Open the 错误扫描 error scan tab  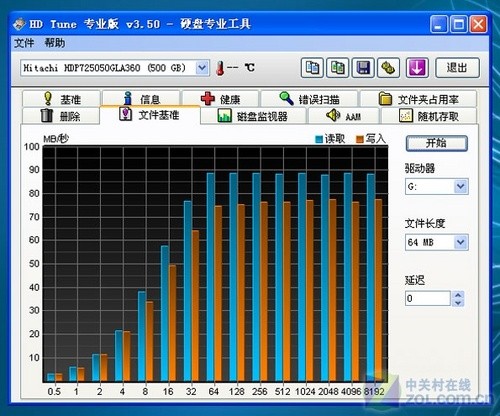click(x=309, y=99)
